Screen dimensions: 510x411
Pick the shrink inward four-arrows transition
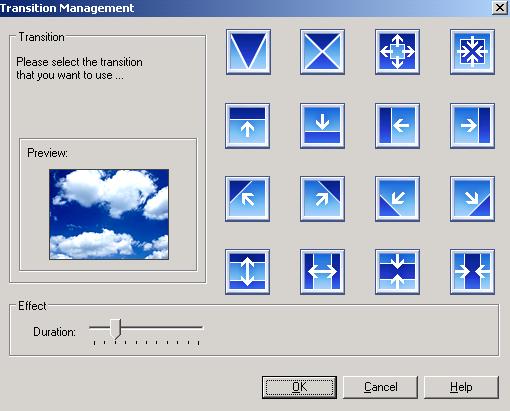coord(472,52)
